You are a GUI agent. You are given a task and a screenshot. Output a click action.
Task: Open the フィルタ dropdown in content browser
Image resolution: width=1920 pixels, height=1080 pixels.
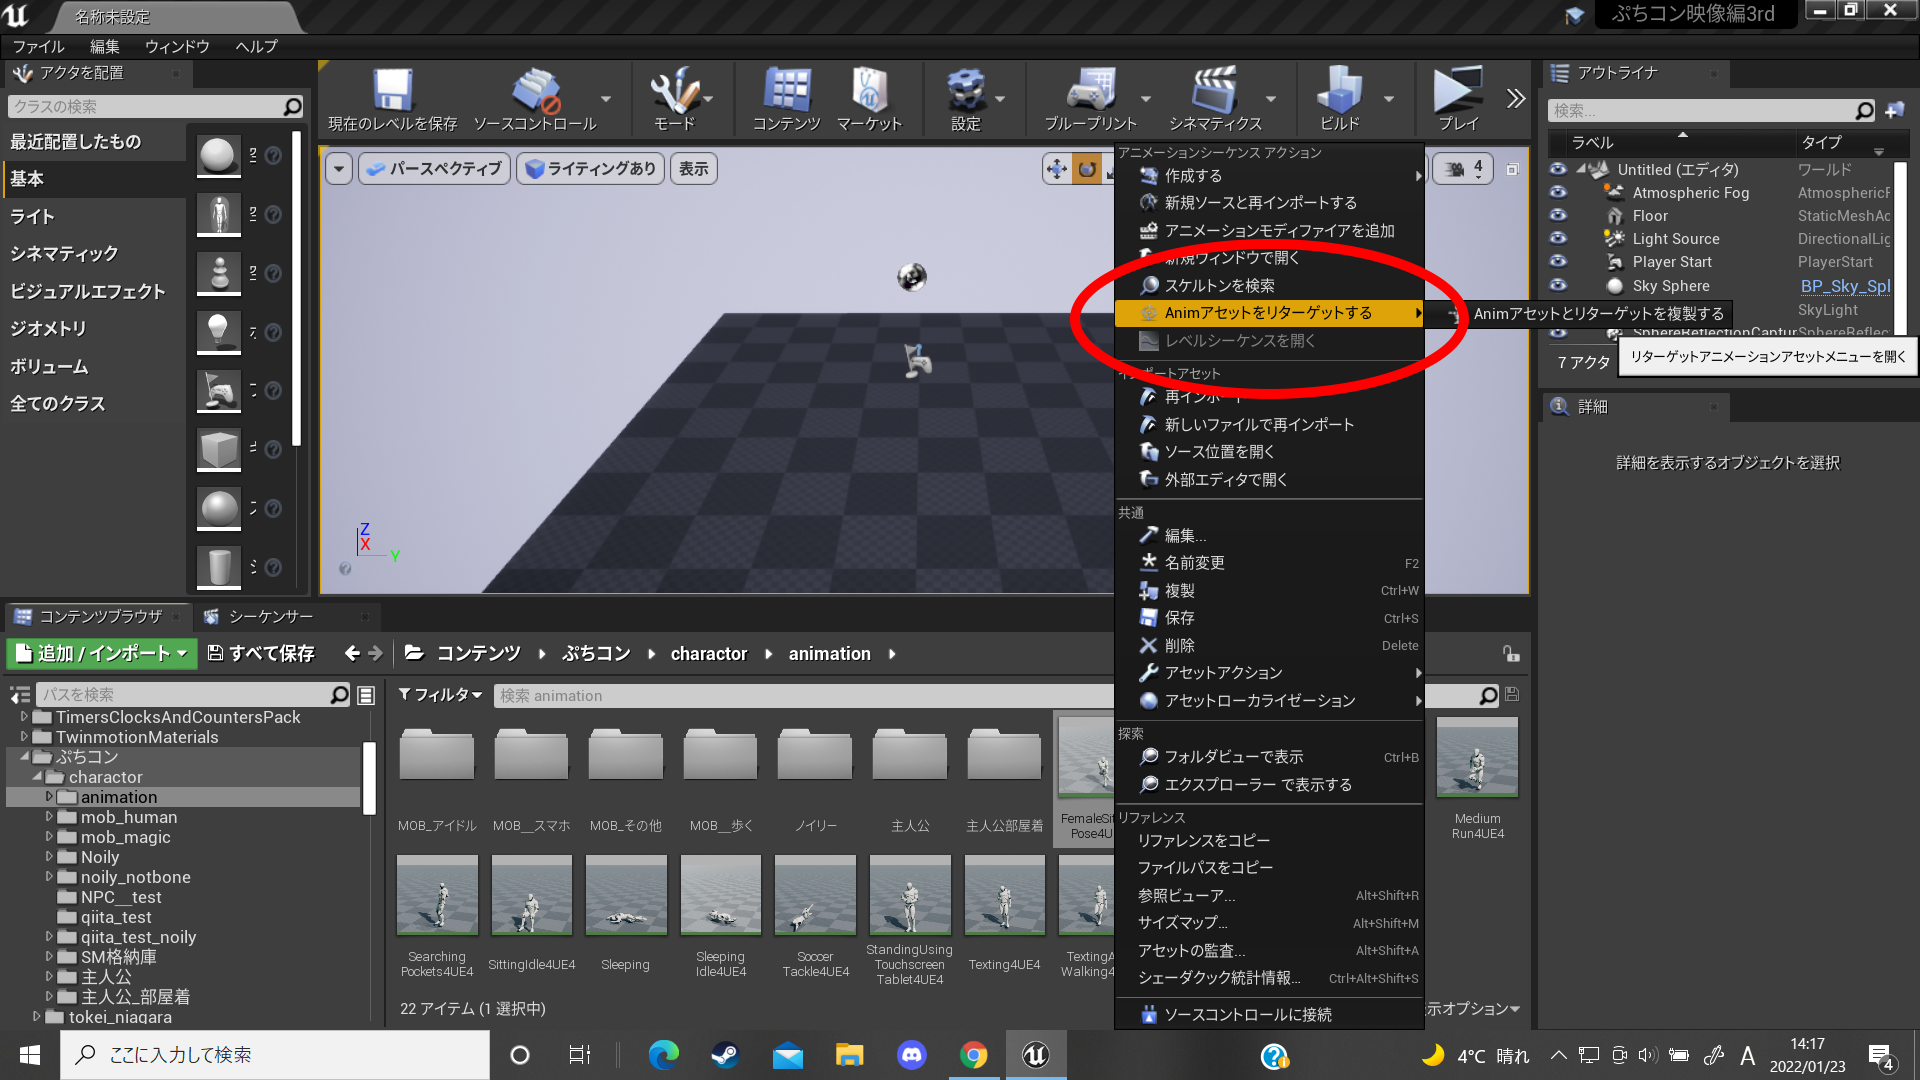point(441,695)
